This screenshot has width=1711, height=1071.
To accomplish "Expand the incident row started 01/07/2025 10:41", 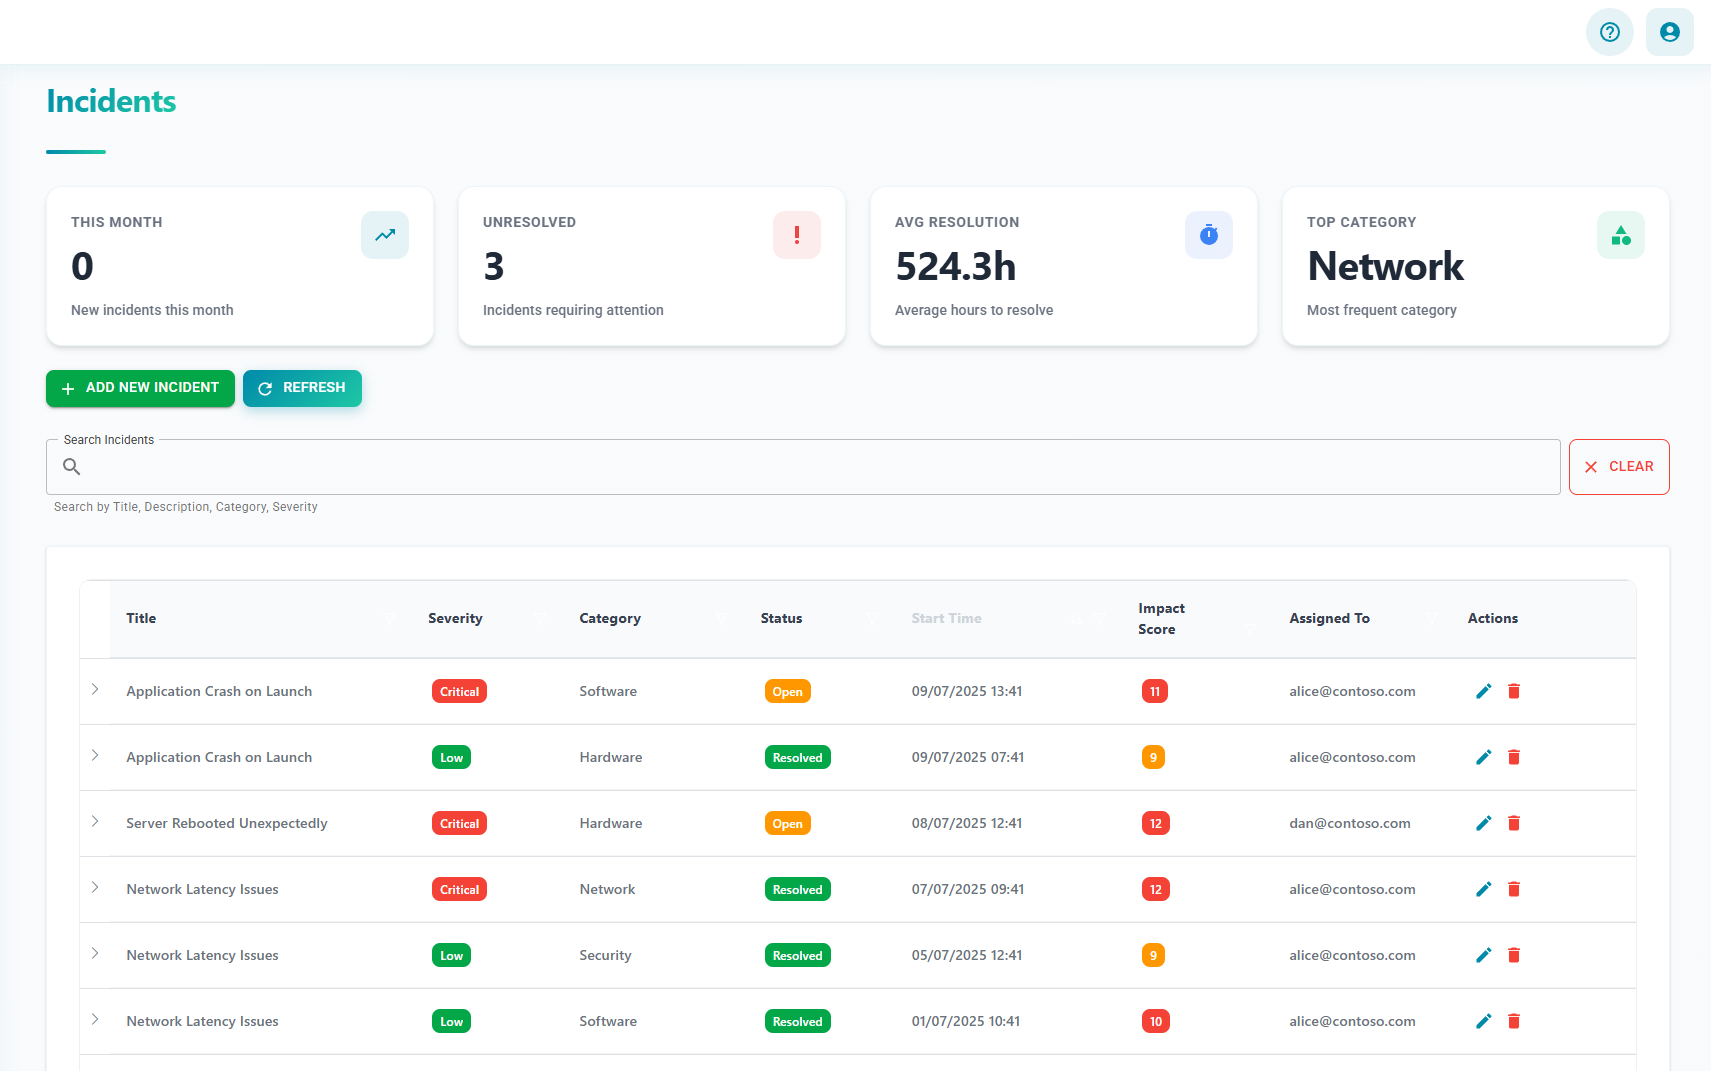I will (95, 1020).
